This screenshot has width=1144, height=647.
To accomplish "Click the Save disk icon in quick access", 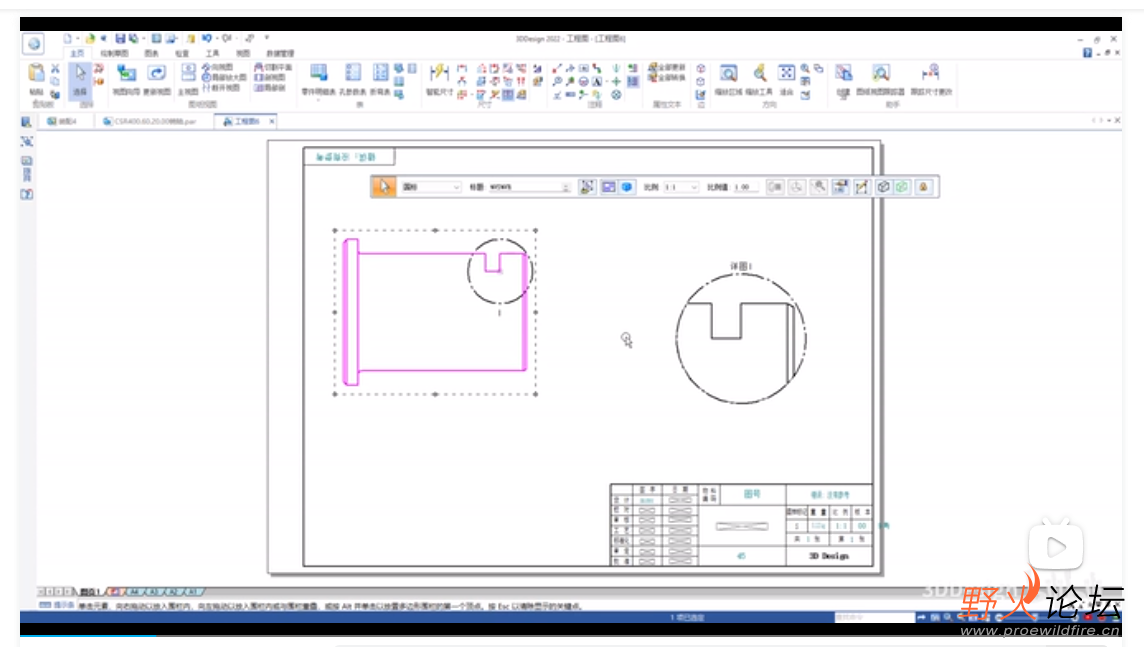I will [x=120, y=39].
